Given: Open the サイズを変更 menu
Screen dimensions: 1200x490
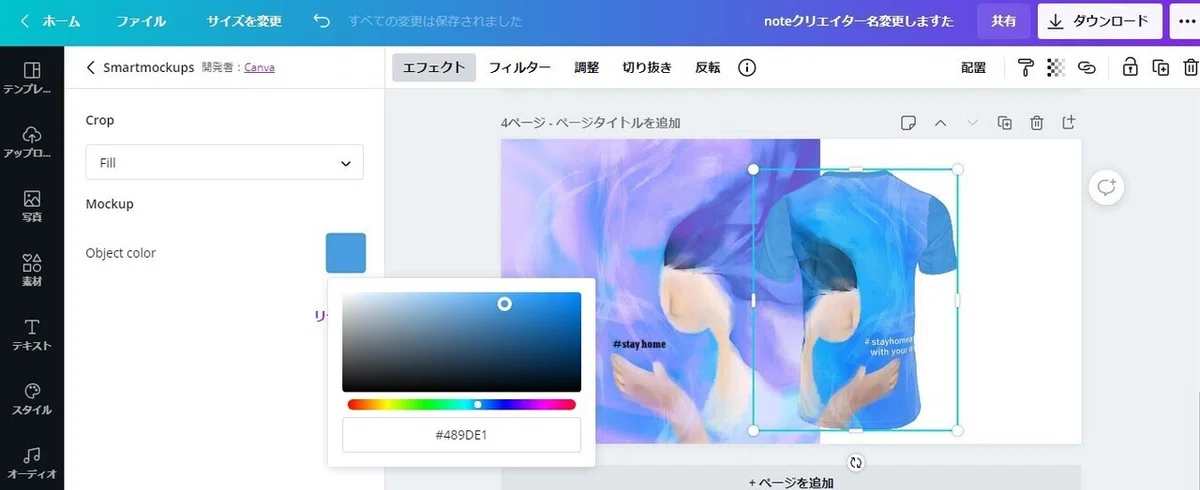Looking at the screenshot, I should pos(244,21).
